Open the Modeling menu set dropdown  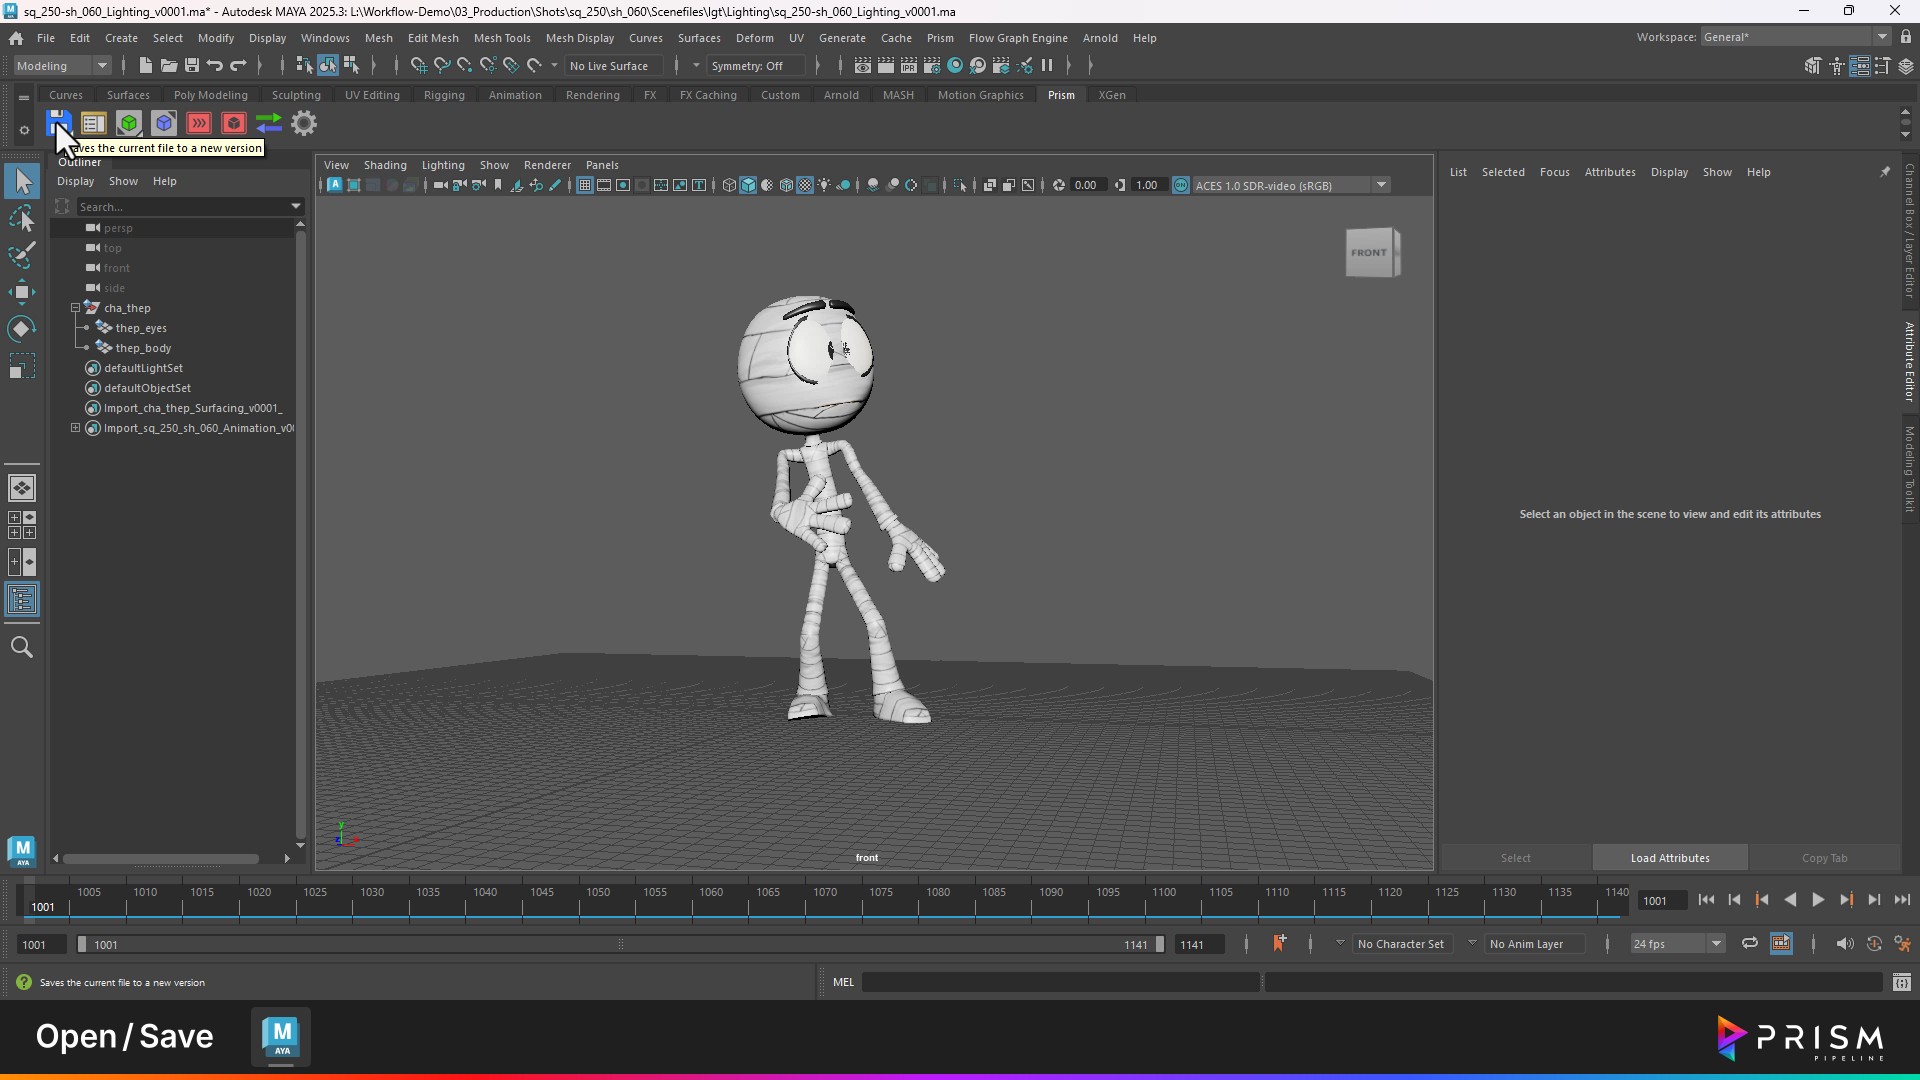[x=62, y=65]
